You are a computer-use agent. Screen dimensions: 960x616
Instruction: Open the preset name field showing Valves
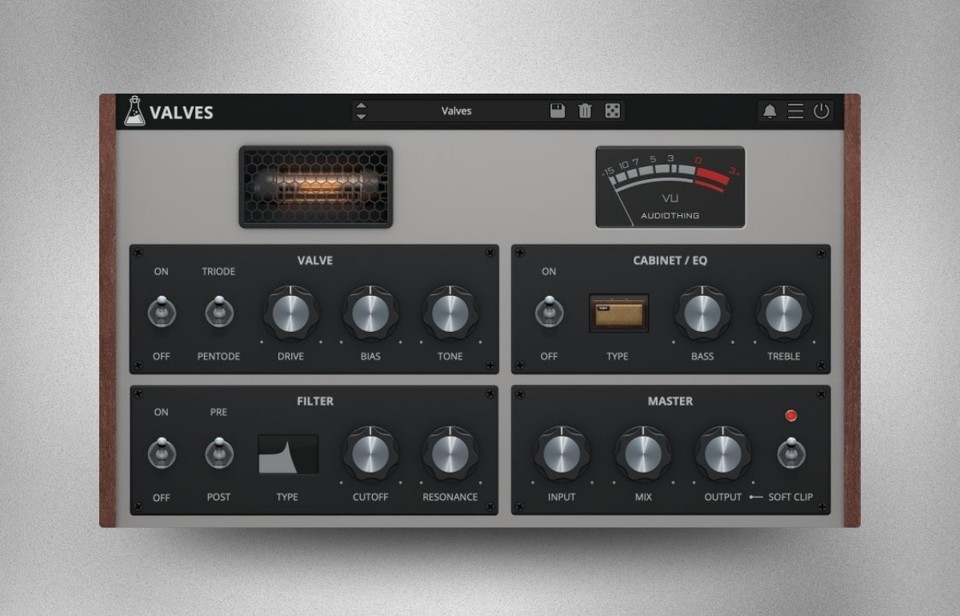(x=457, y=111)
